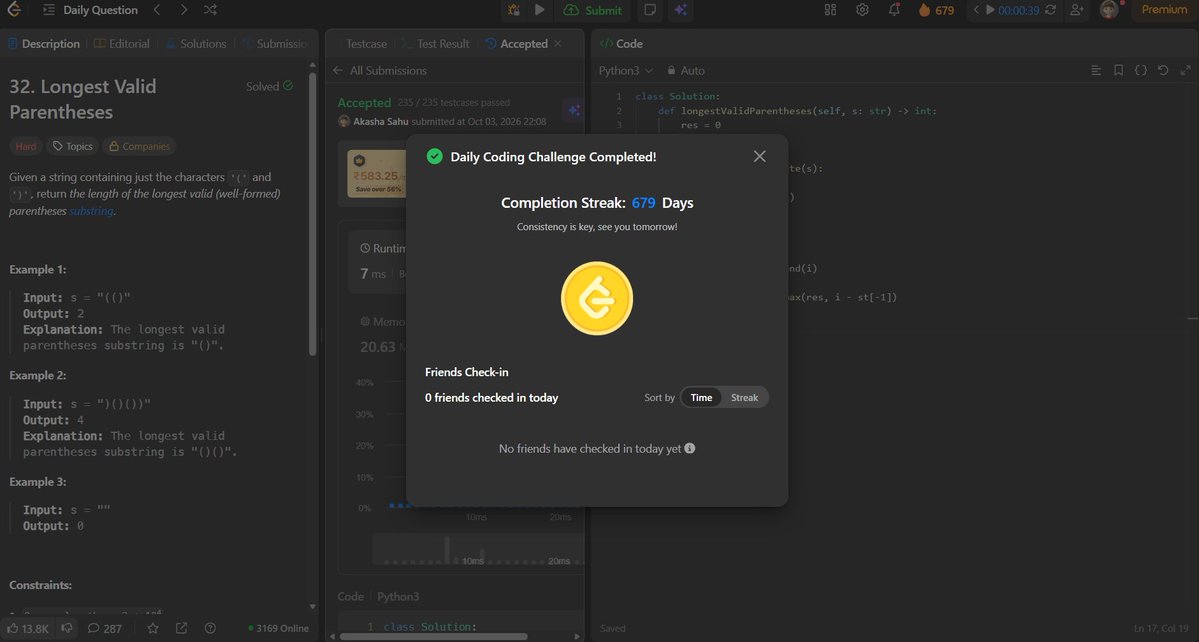Click the 3169 Online indicator
This screenshot has width=1199, height=642.
tap(278, 628)
